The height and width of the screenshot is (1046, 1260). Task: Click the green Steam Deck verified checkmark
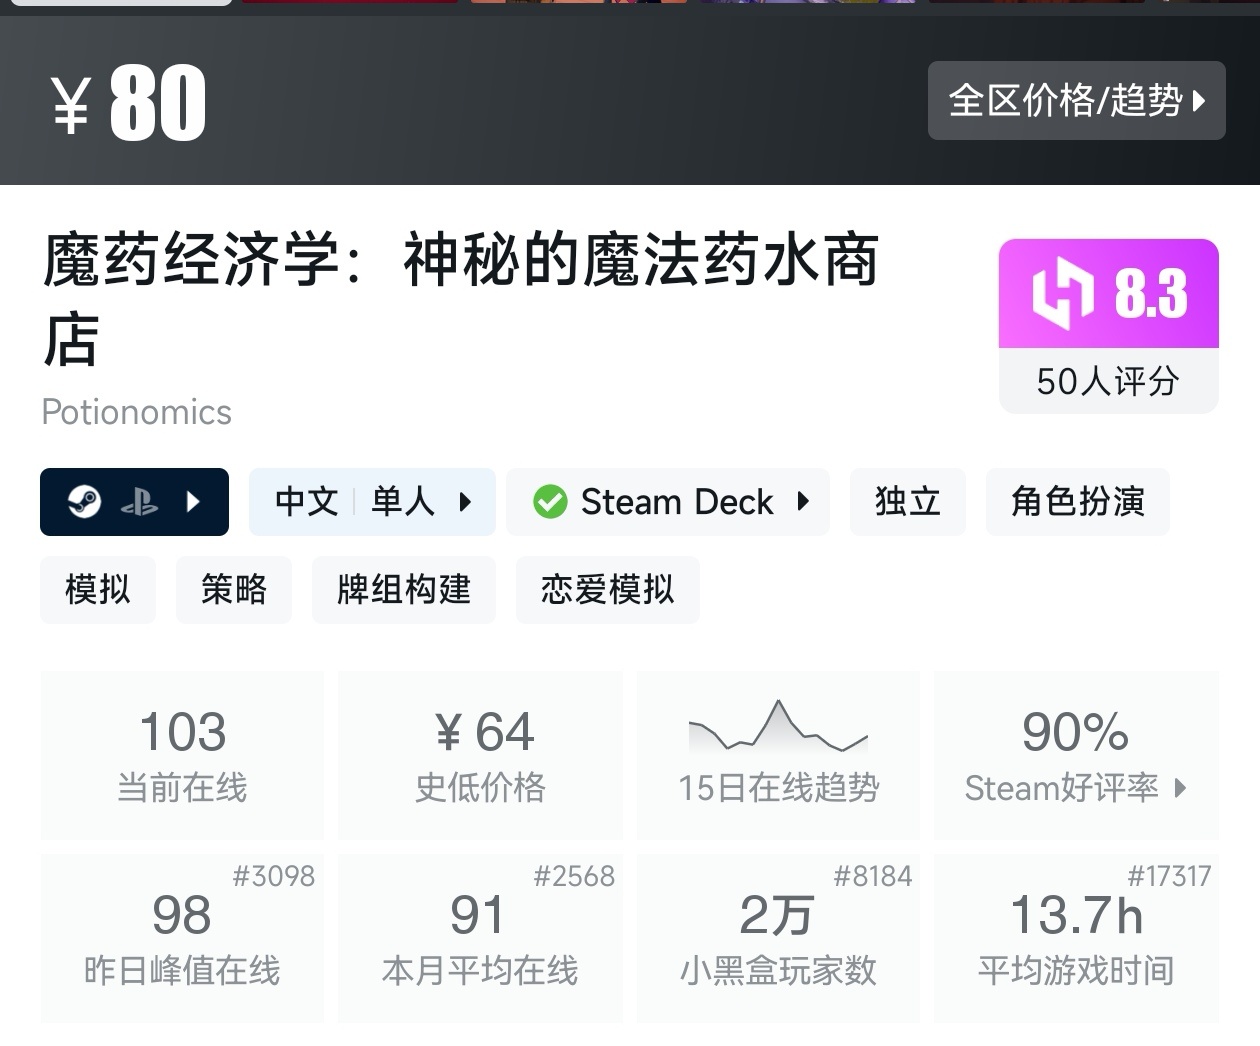coord(550,502)
